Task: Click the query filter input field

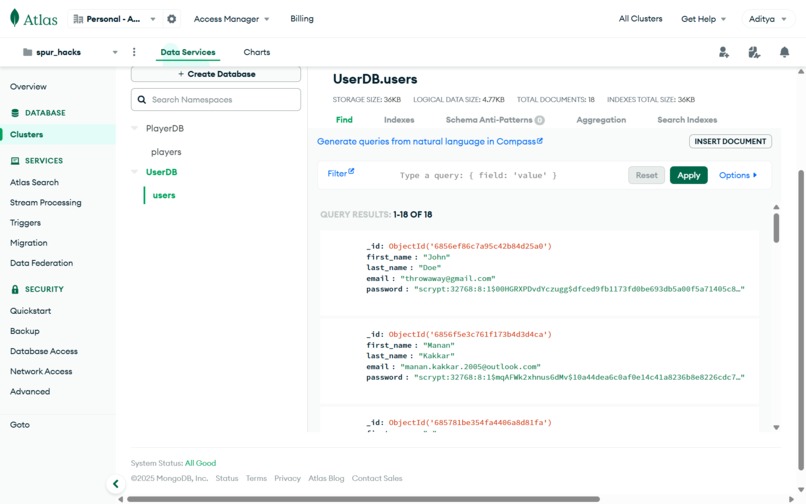Action: pyautogui.click(x=509, y=175)
